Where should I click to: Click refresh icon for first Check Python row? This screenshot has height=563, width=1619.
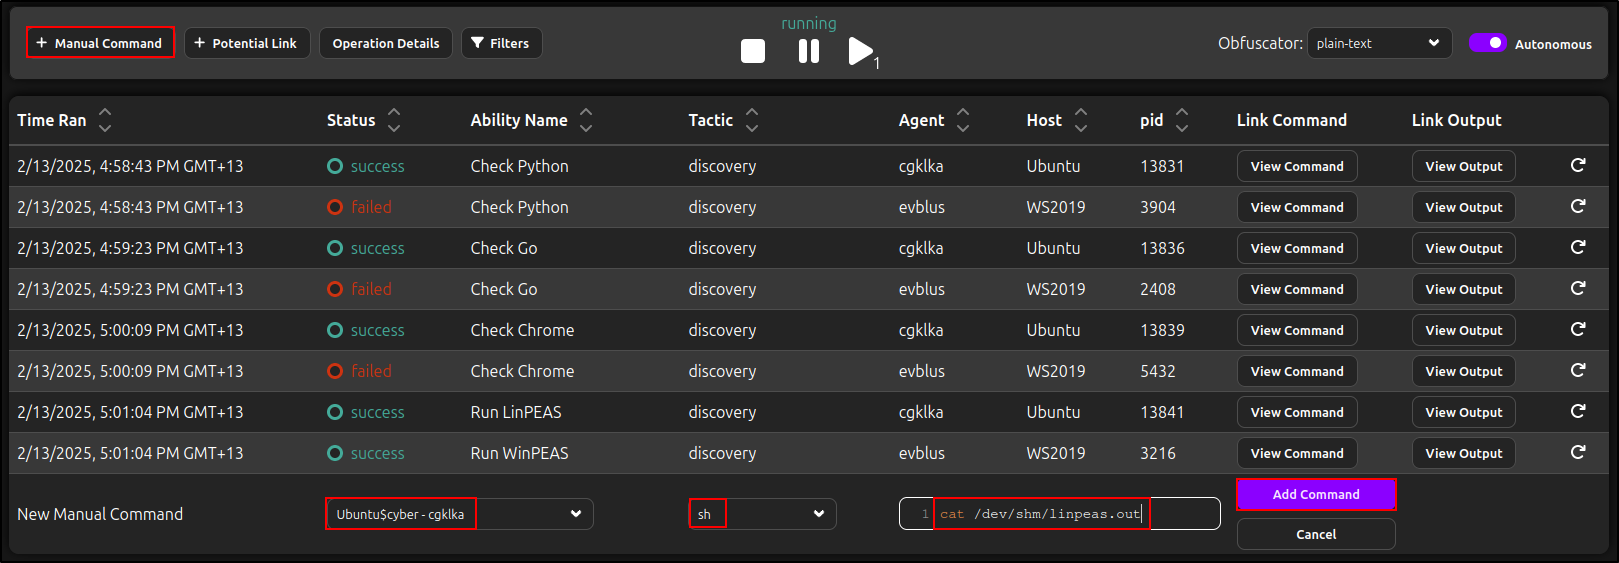(1578, 165)
